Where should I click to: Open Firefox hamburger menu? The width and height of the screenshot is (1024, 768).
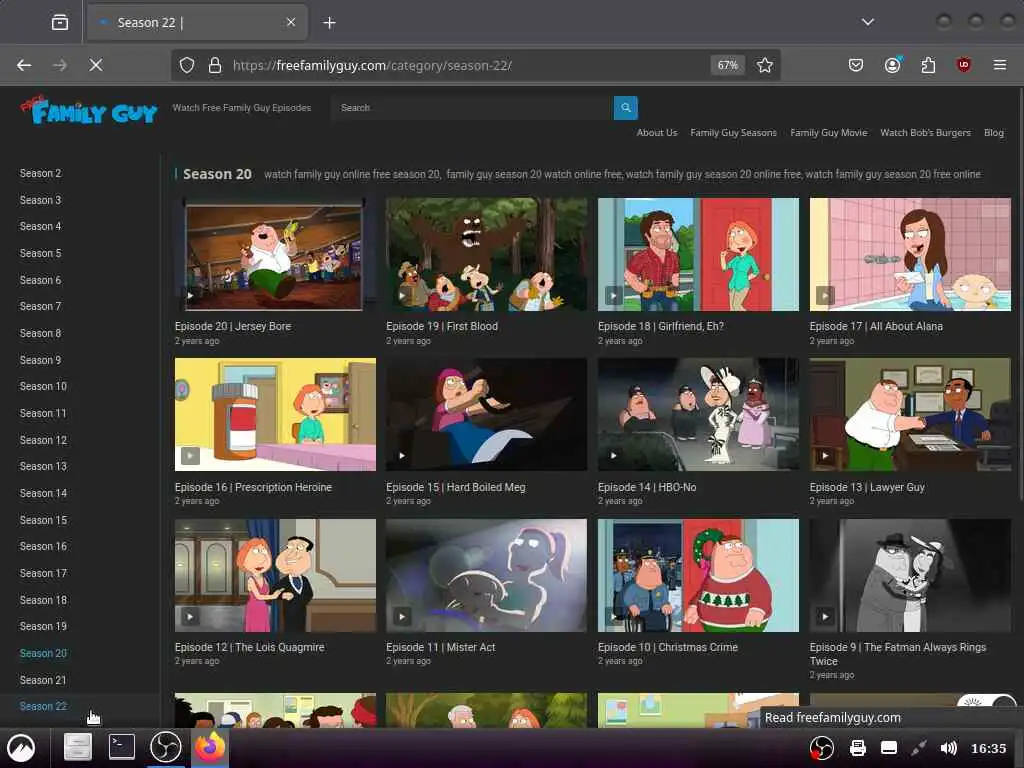coord(999,65)
